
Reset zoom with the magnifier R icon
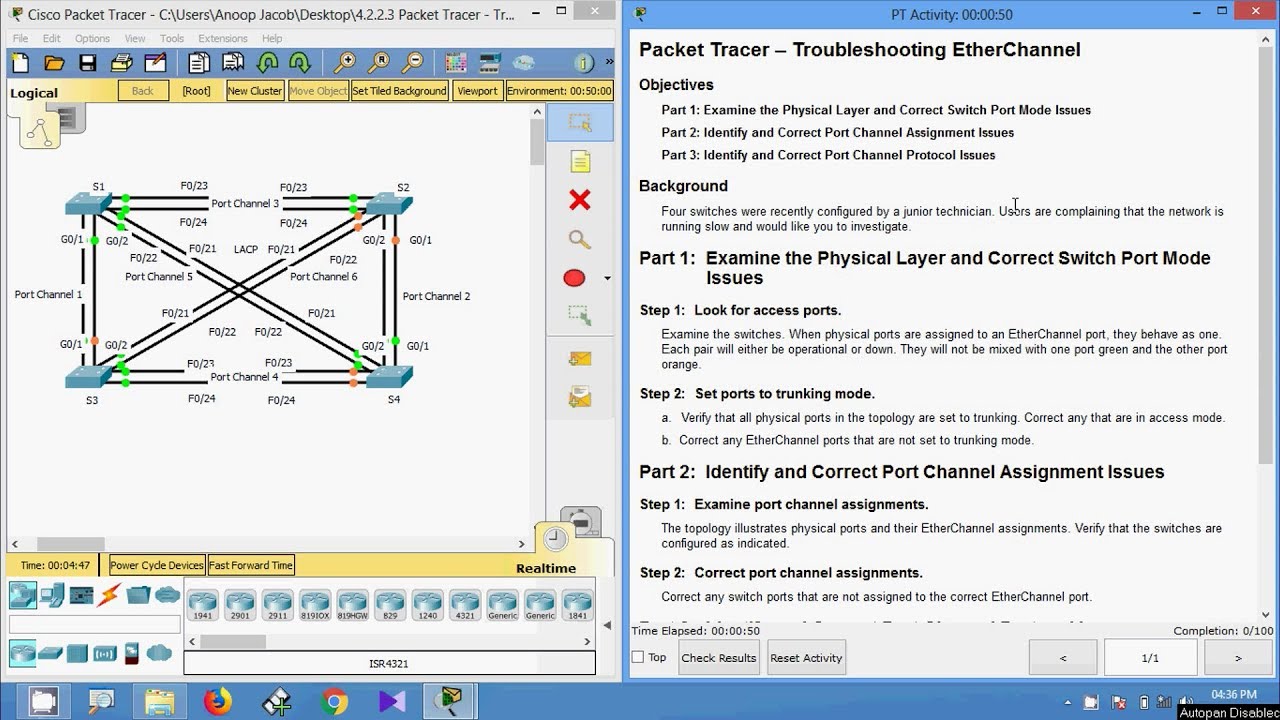(378, 63)
